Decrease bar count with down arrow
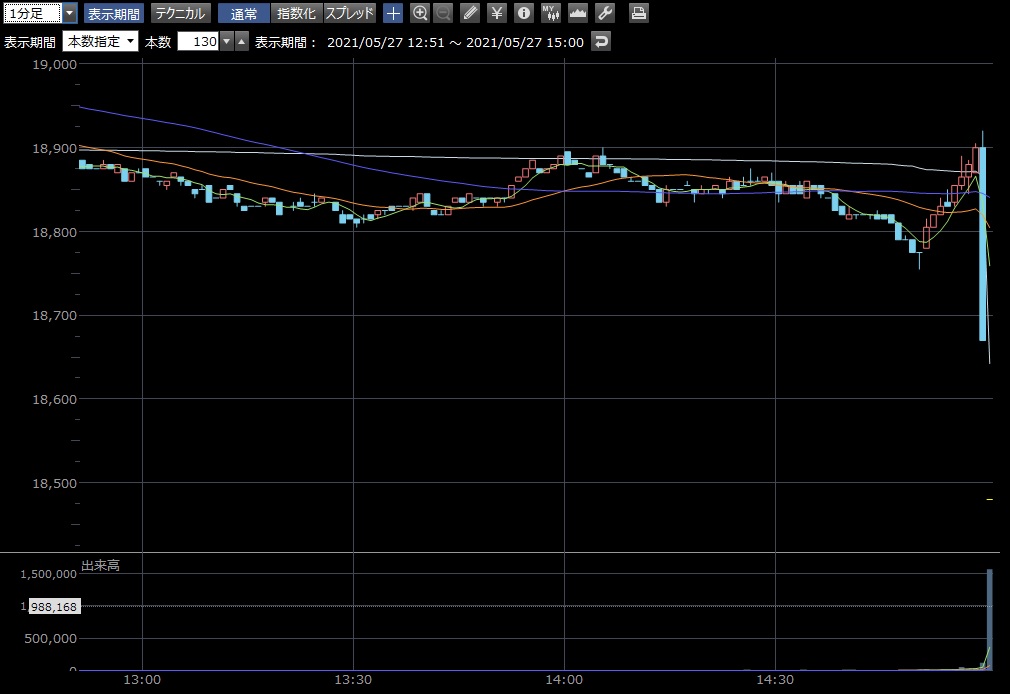1010x694 pixels. [x=226, y=41]
